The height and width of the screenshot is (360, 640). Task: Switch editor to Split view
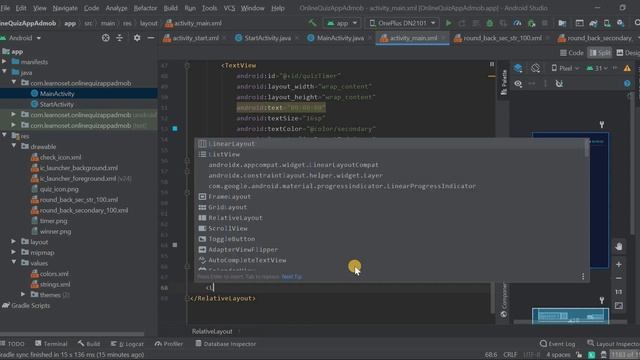tap(600, 53)
